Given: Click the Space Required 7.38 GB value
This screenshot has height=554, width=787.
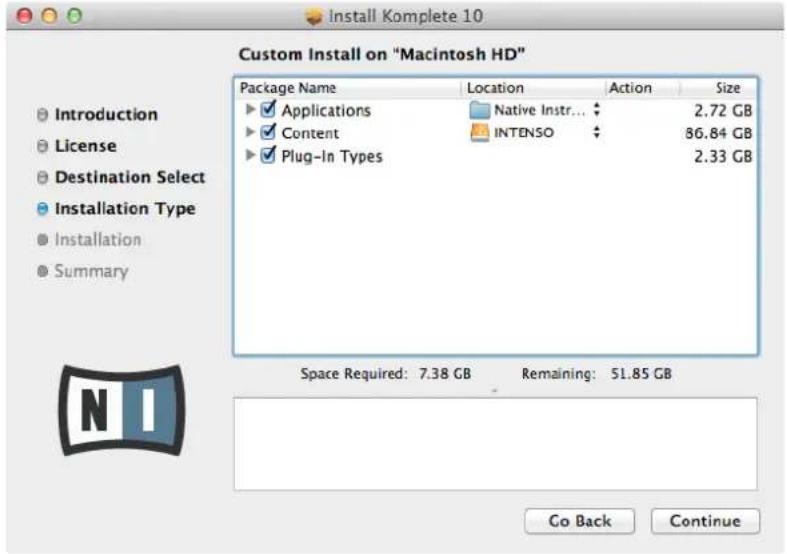Looking at the screenshot, I should (445, 374).
